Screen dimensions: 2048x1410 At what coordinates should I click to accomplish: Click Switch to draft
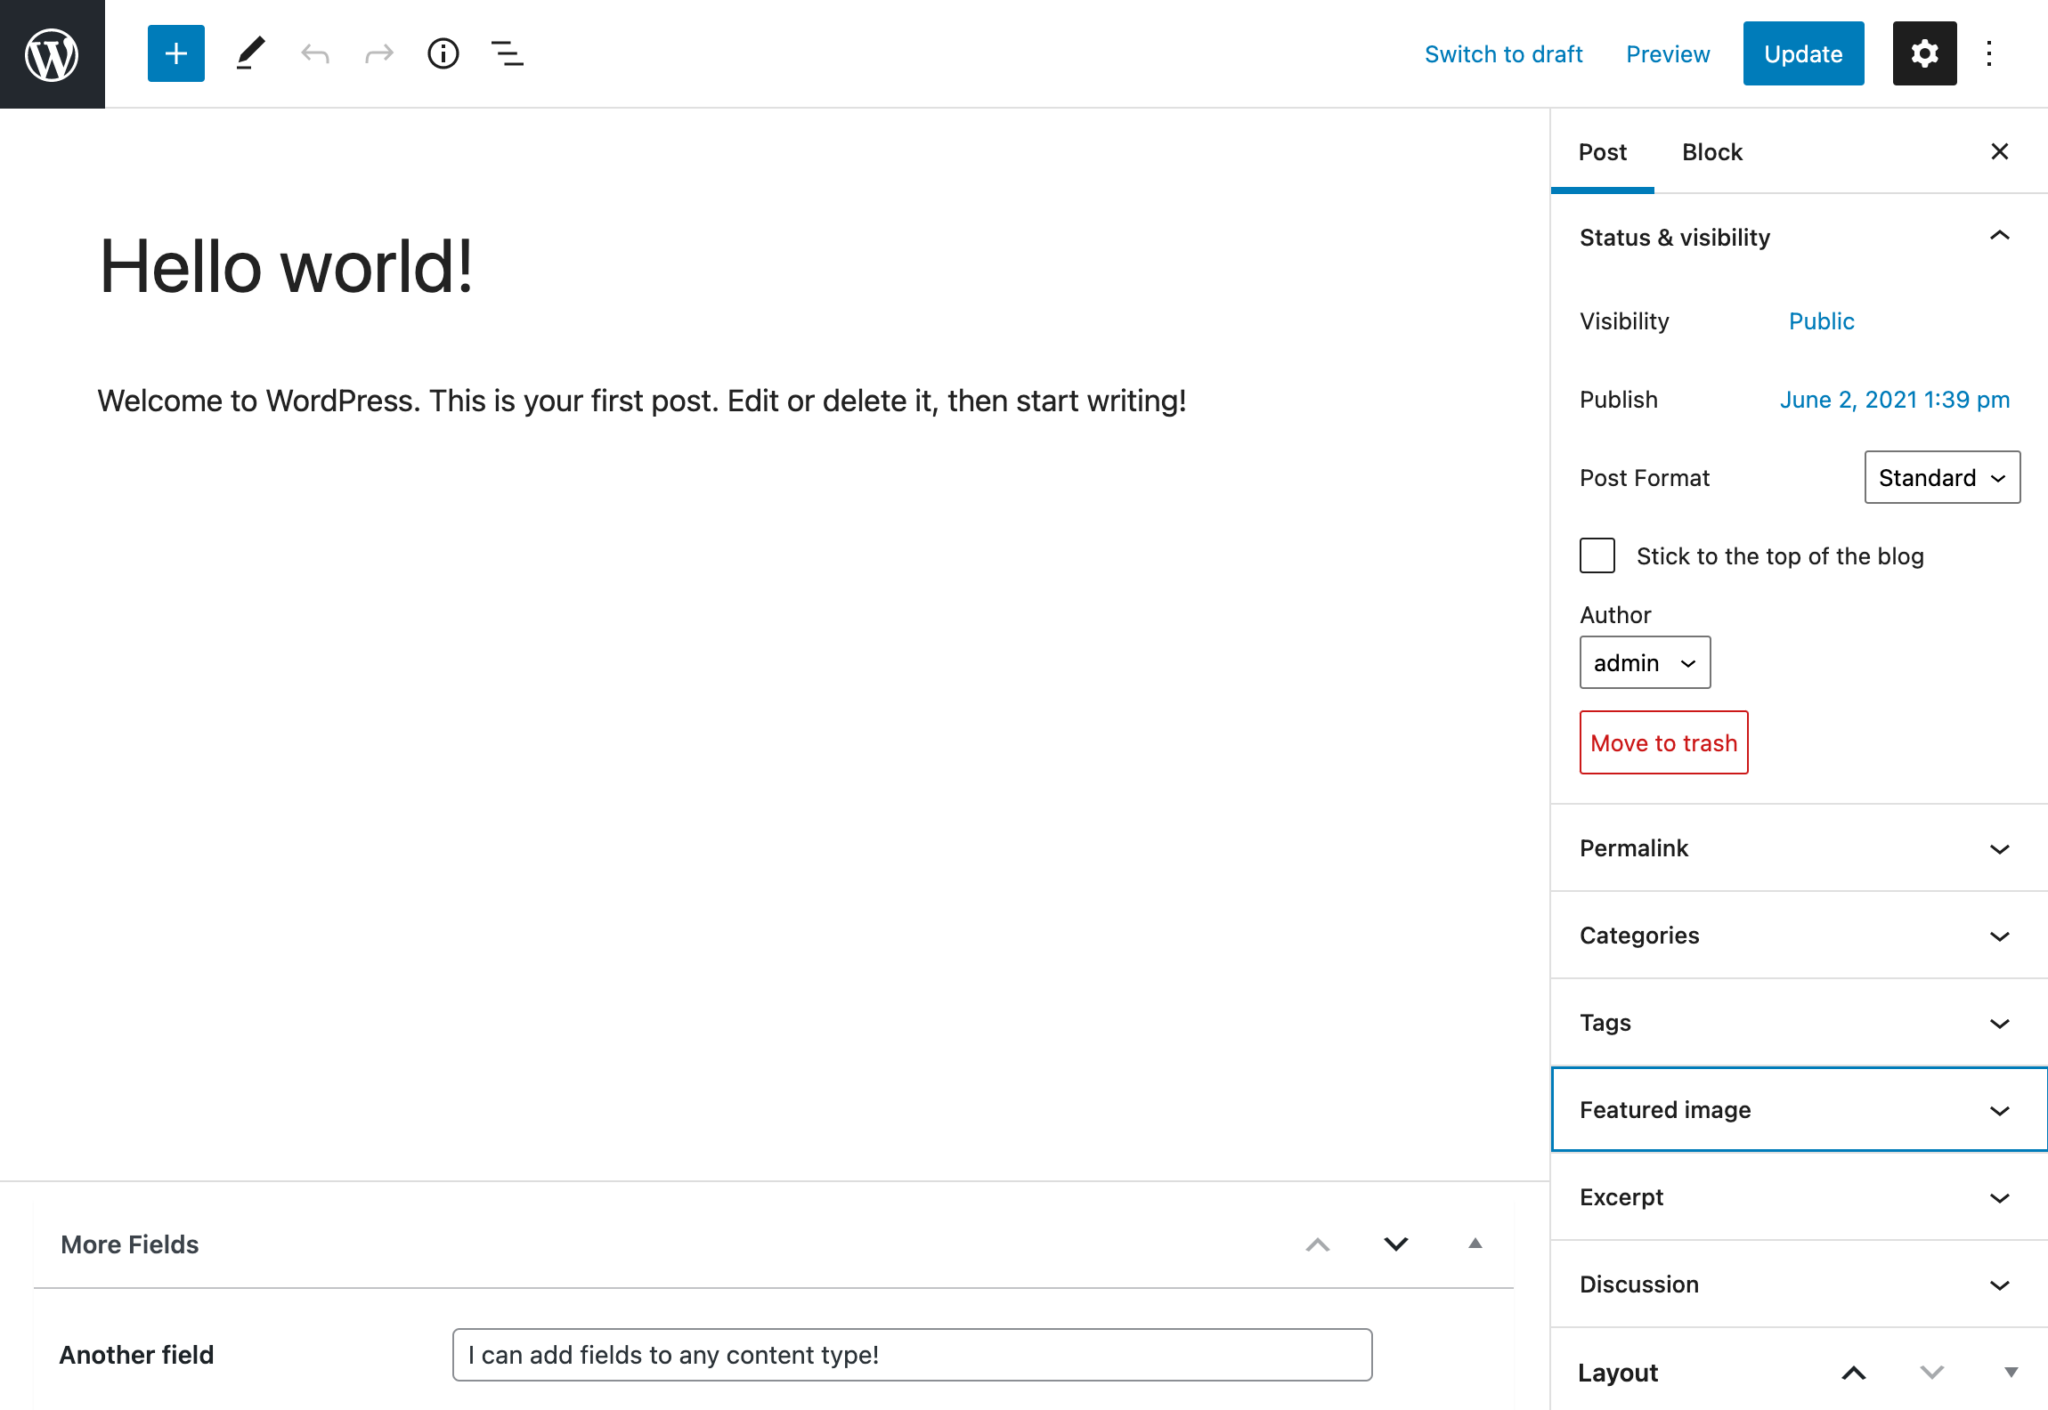click(1504, 53)
